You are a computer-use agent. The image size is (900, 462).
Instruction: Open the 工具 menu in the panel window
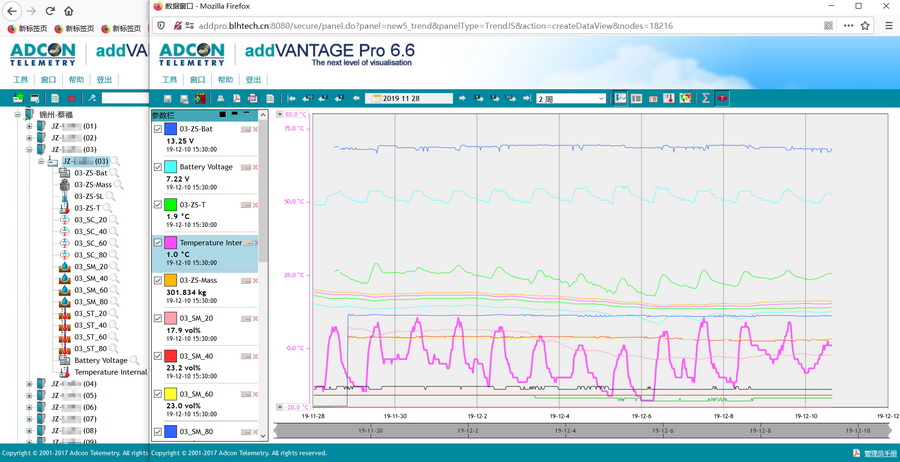169,80
